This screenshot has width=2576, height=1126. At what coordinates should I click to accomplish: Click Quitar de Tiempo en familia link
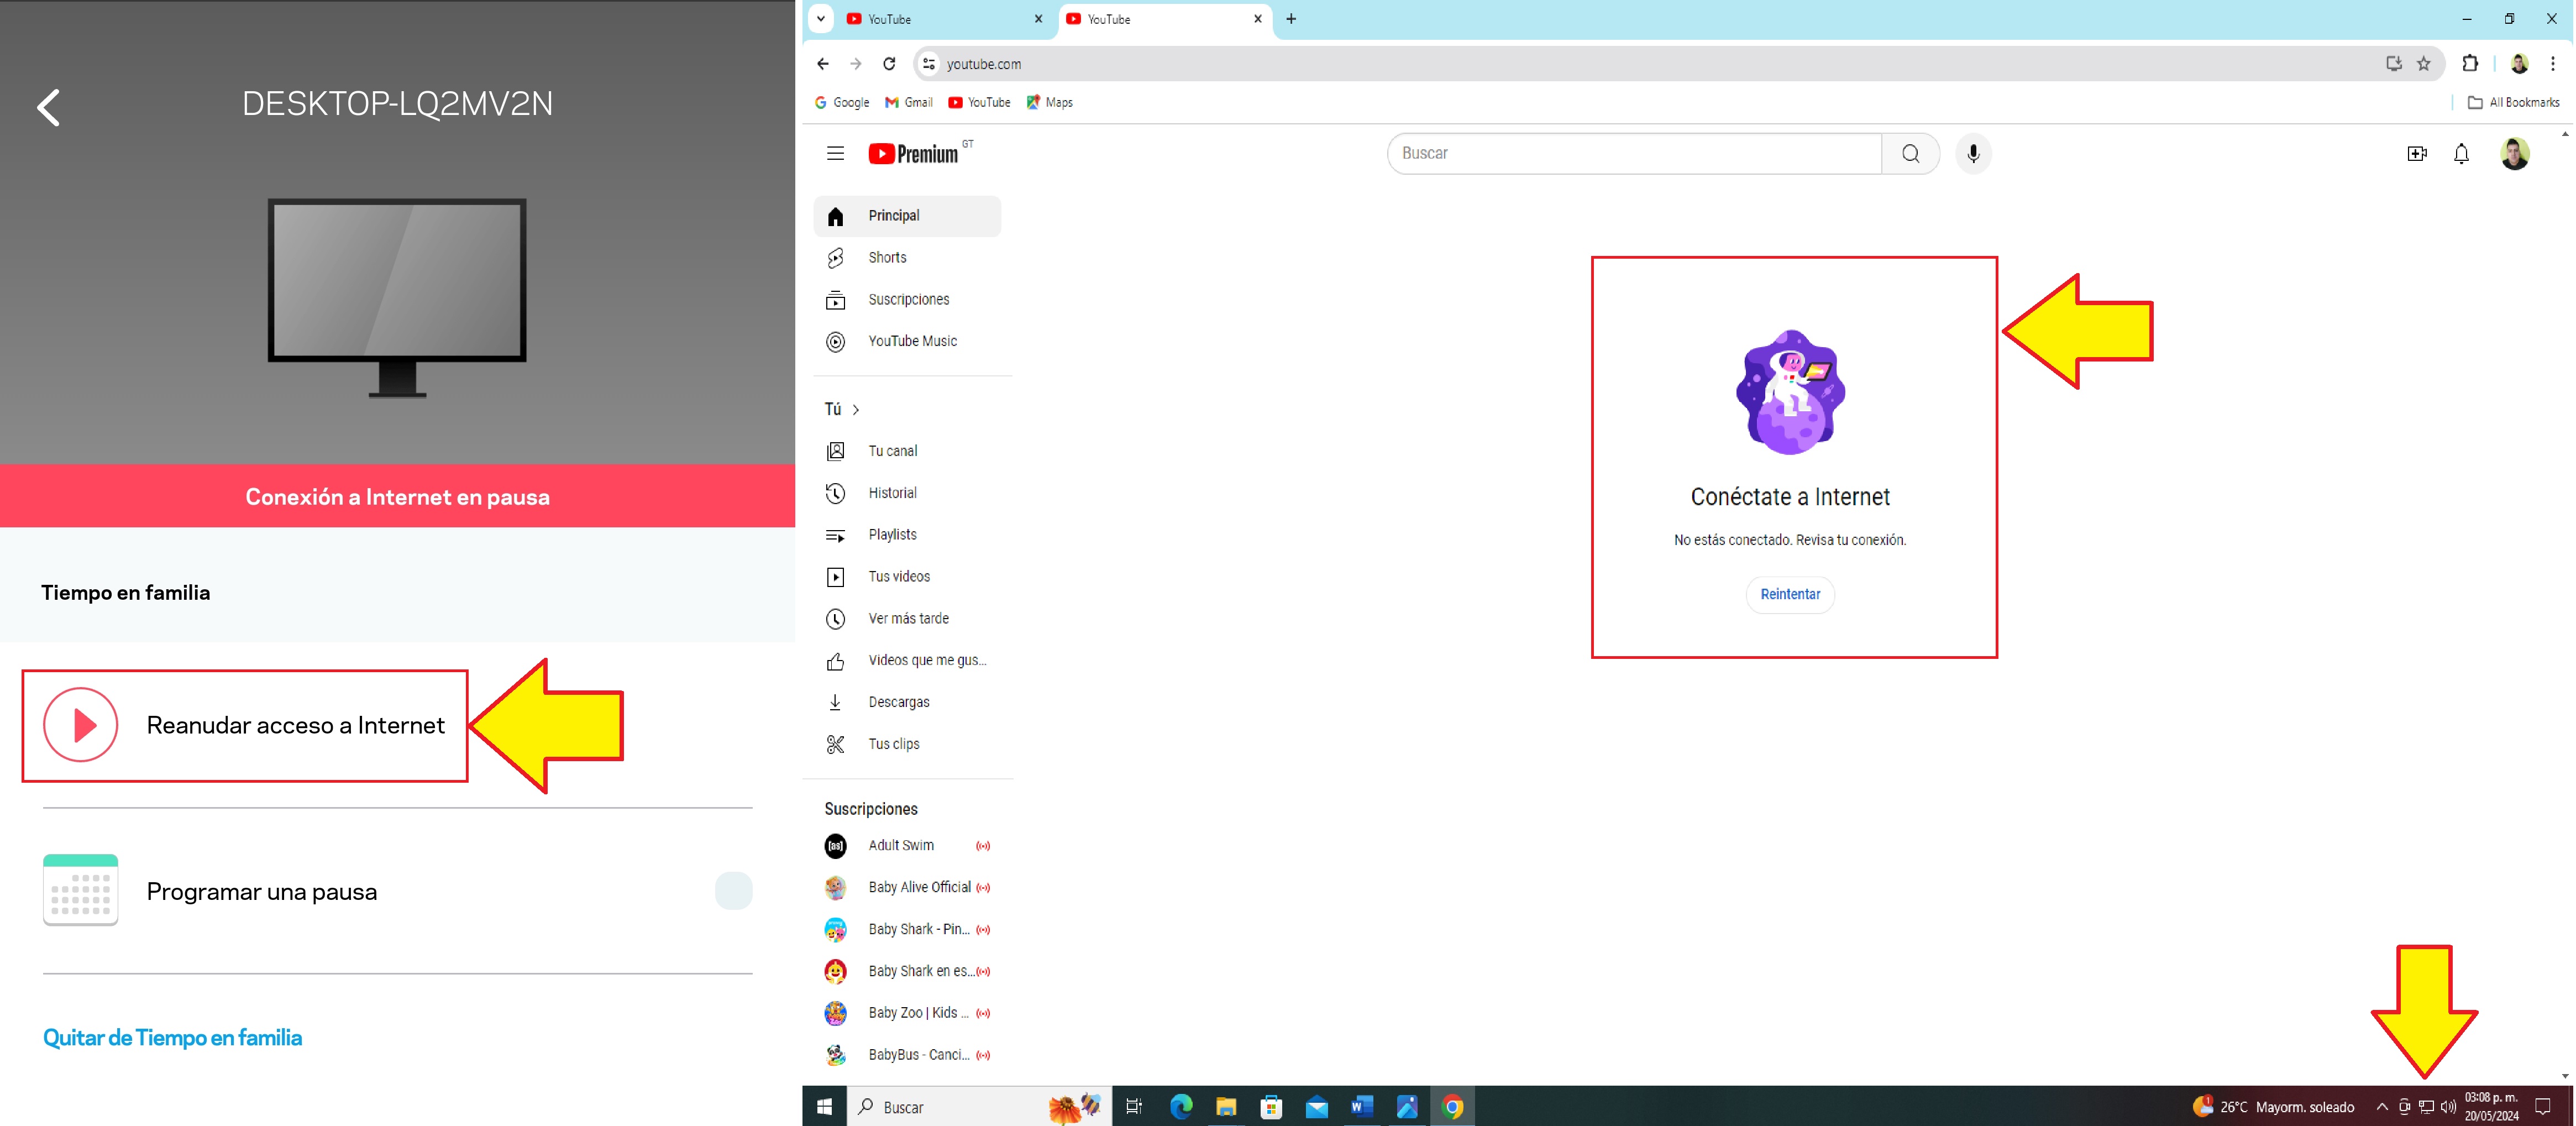click(x=172, y=1037)
